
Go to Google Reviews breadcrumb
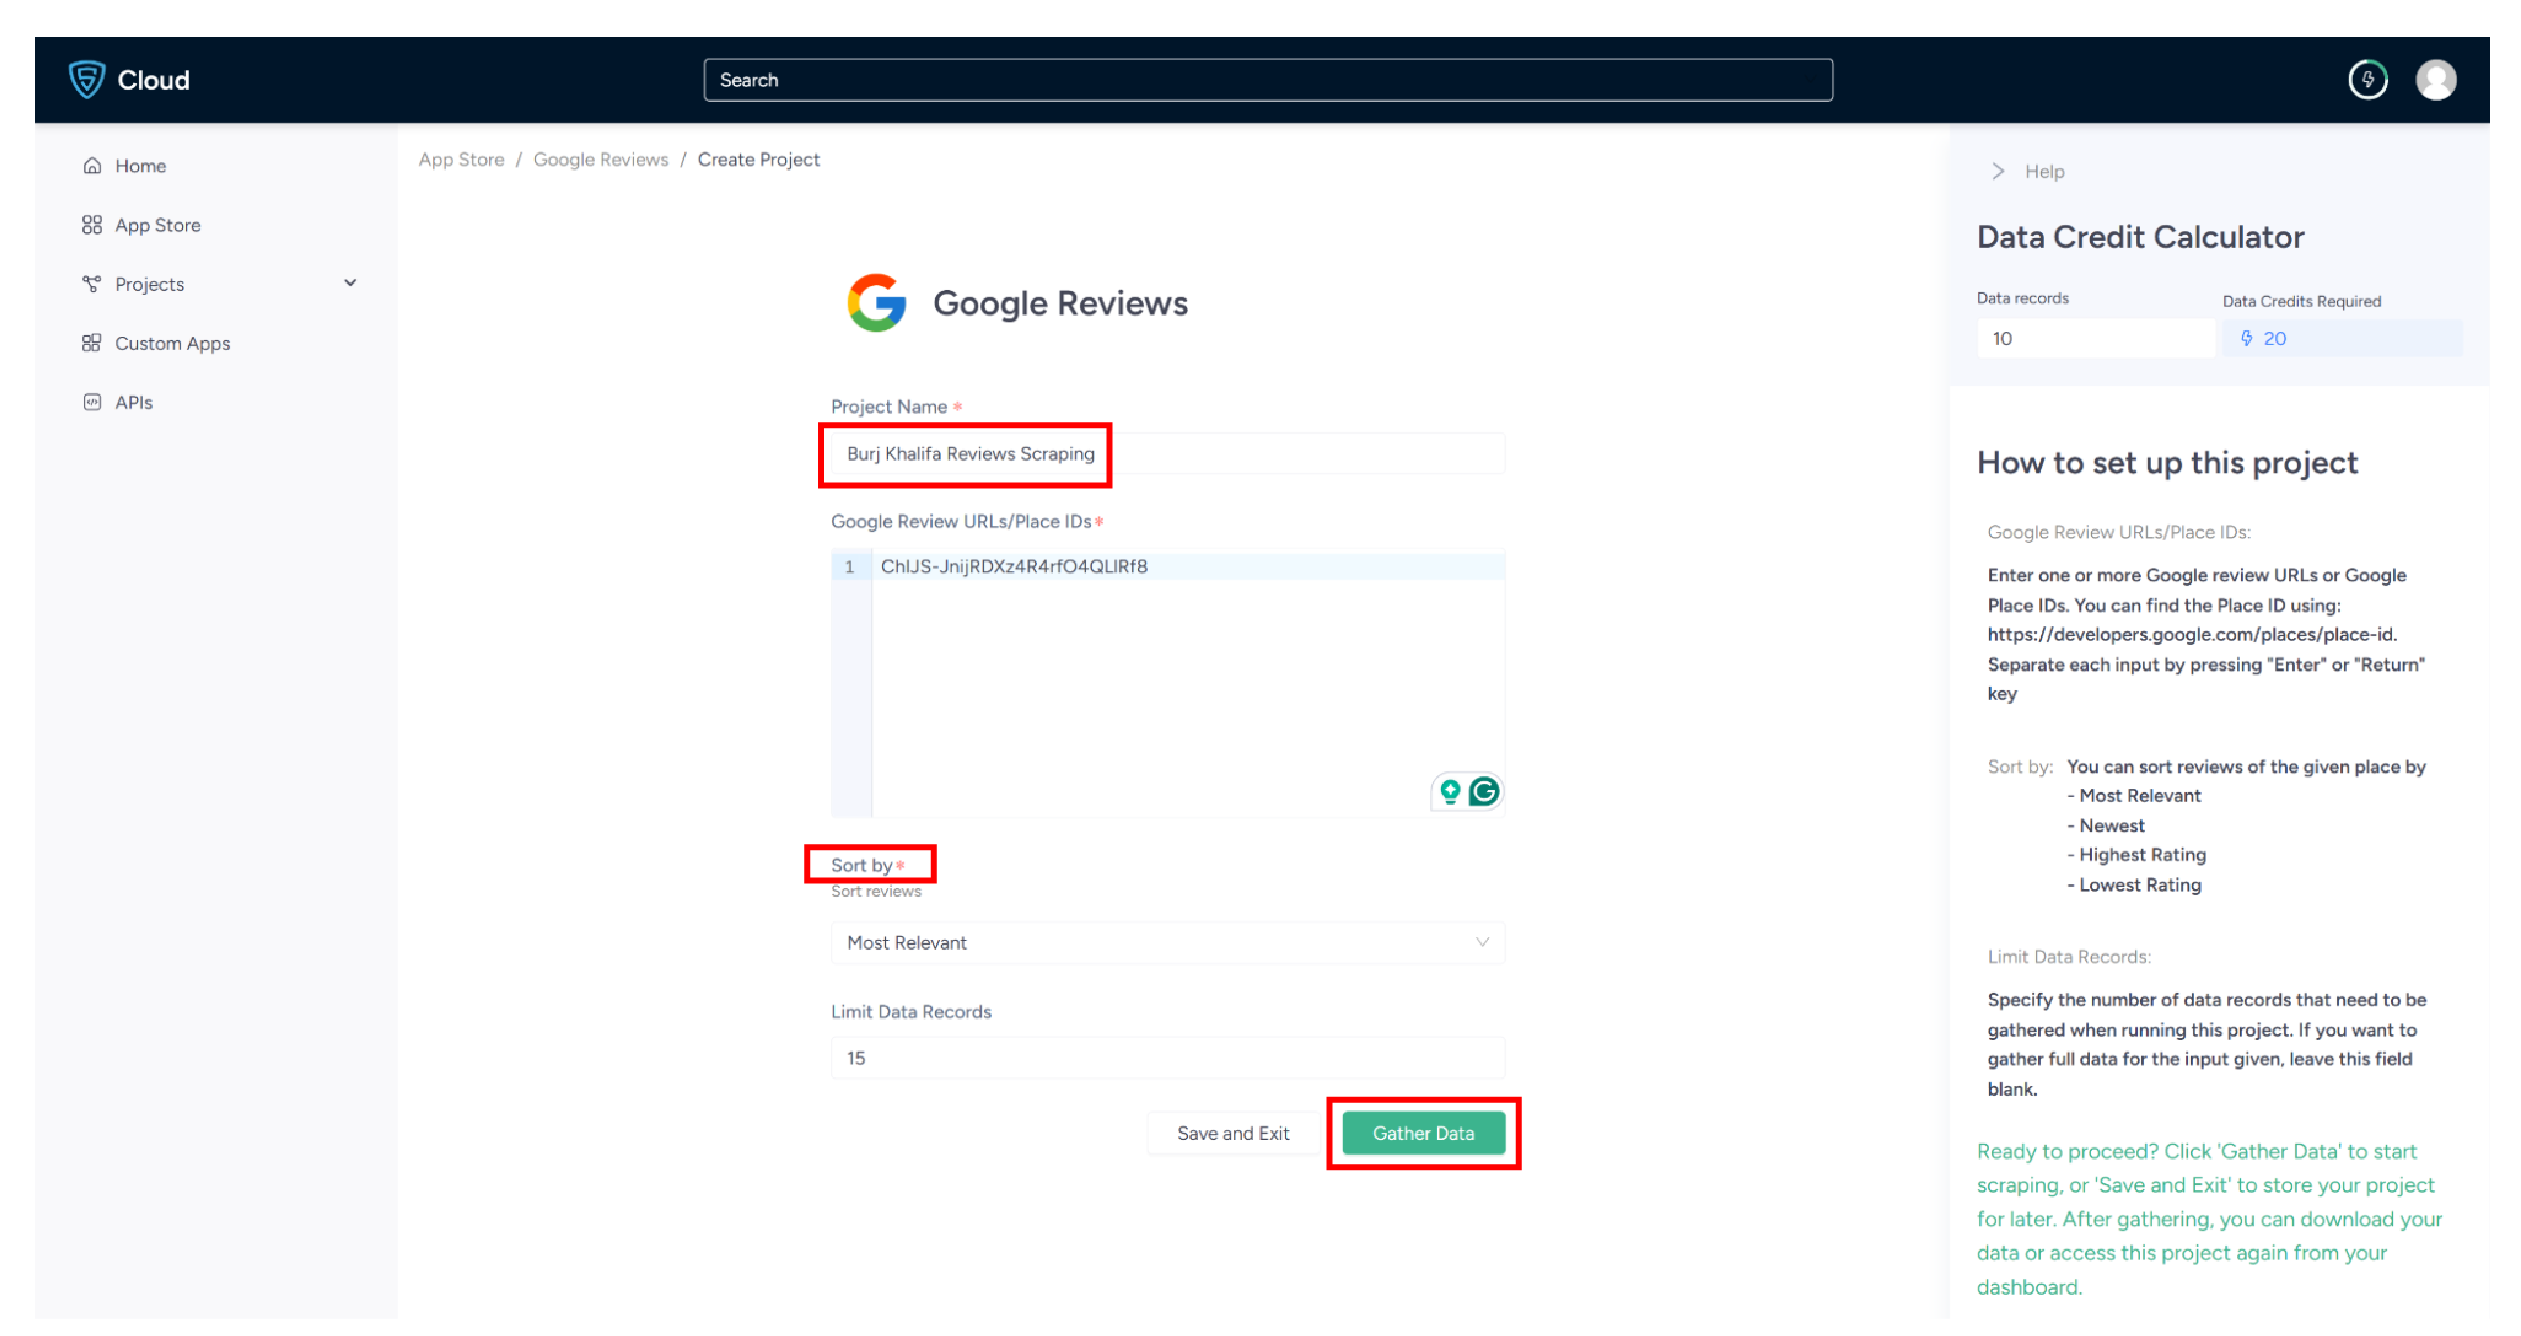click(x=600, y=160)
